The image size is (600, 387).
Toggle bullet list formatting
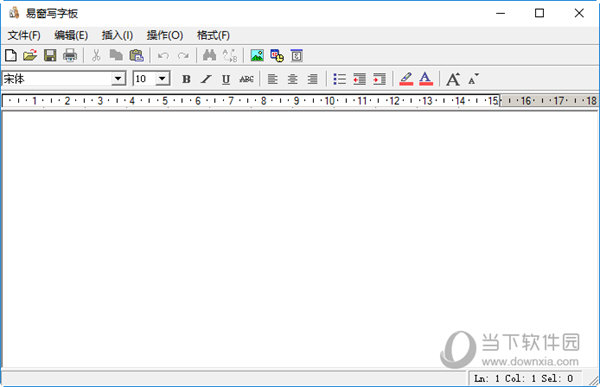coord(339,79)
